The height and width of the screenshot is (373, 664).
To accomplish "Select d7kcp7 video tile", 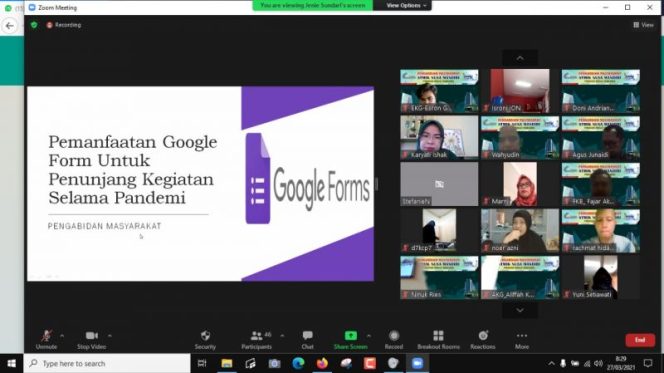I will click(x=439, y=231).
